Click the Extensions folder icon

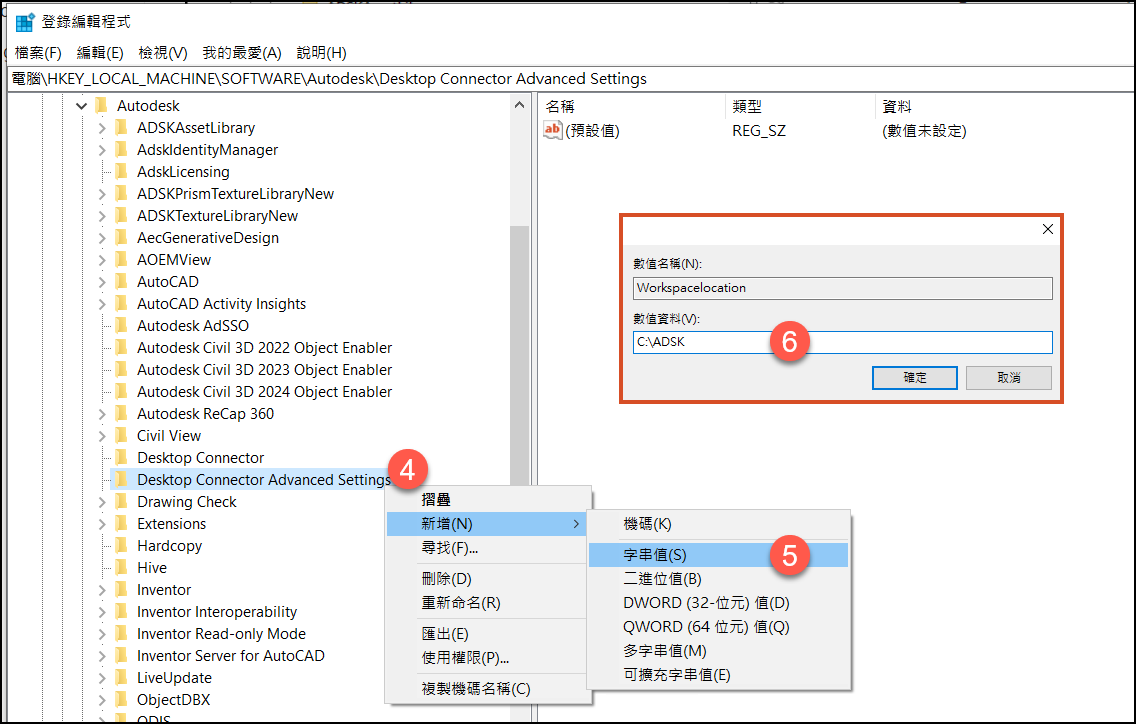coord(121,523)
